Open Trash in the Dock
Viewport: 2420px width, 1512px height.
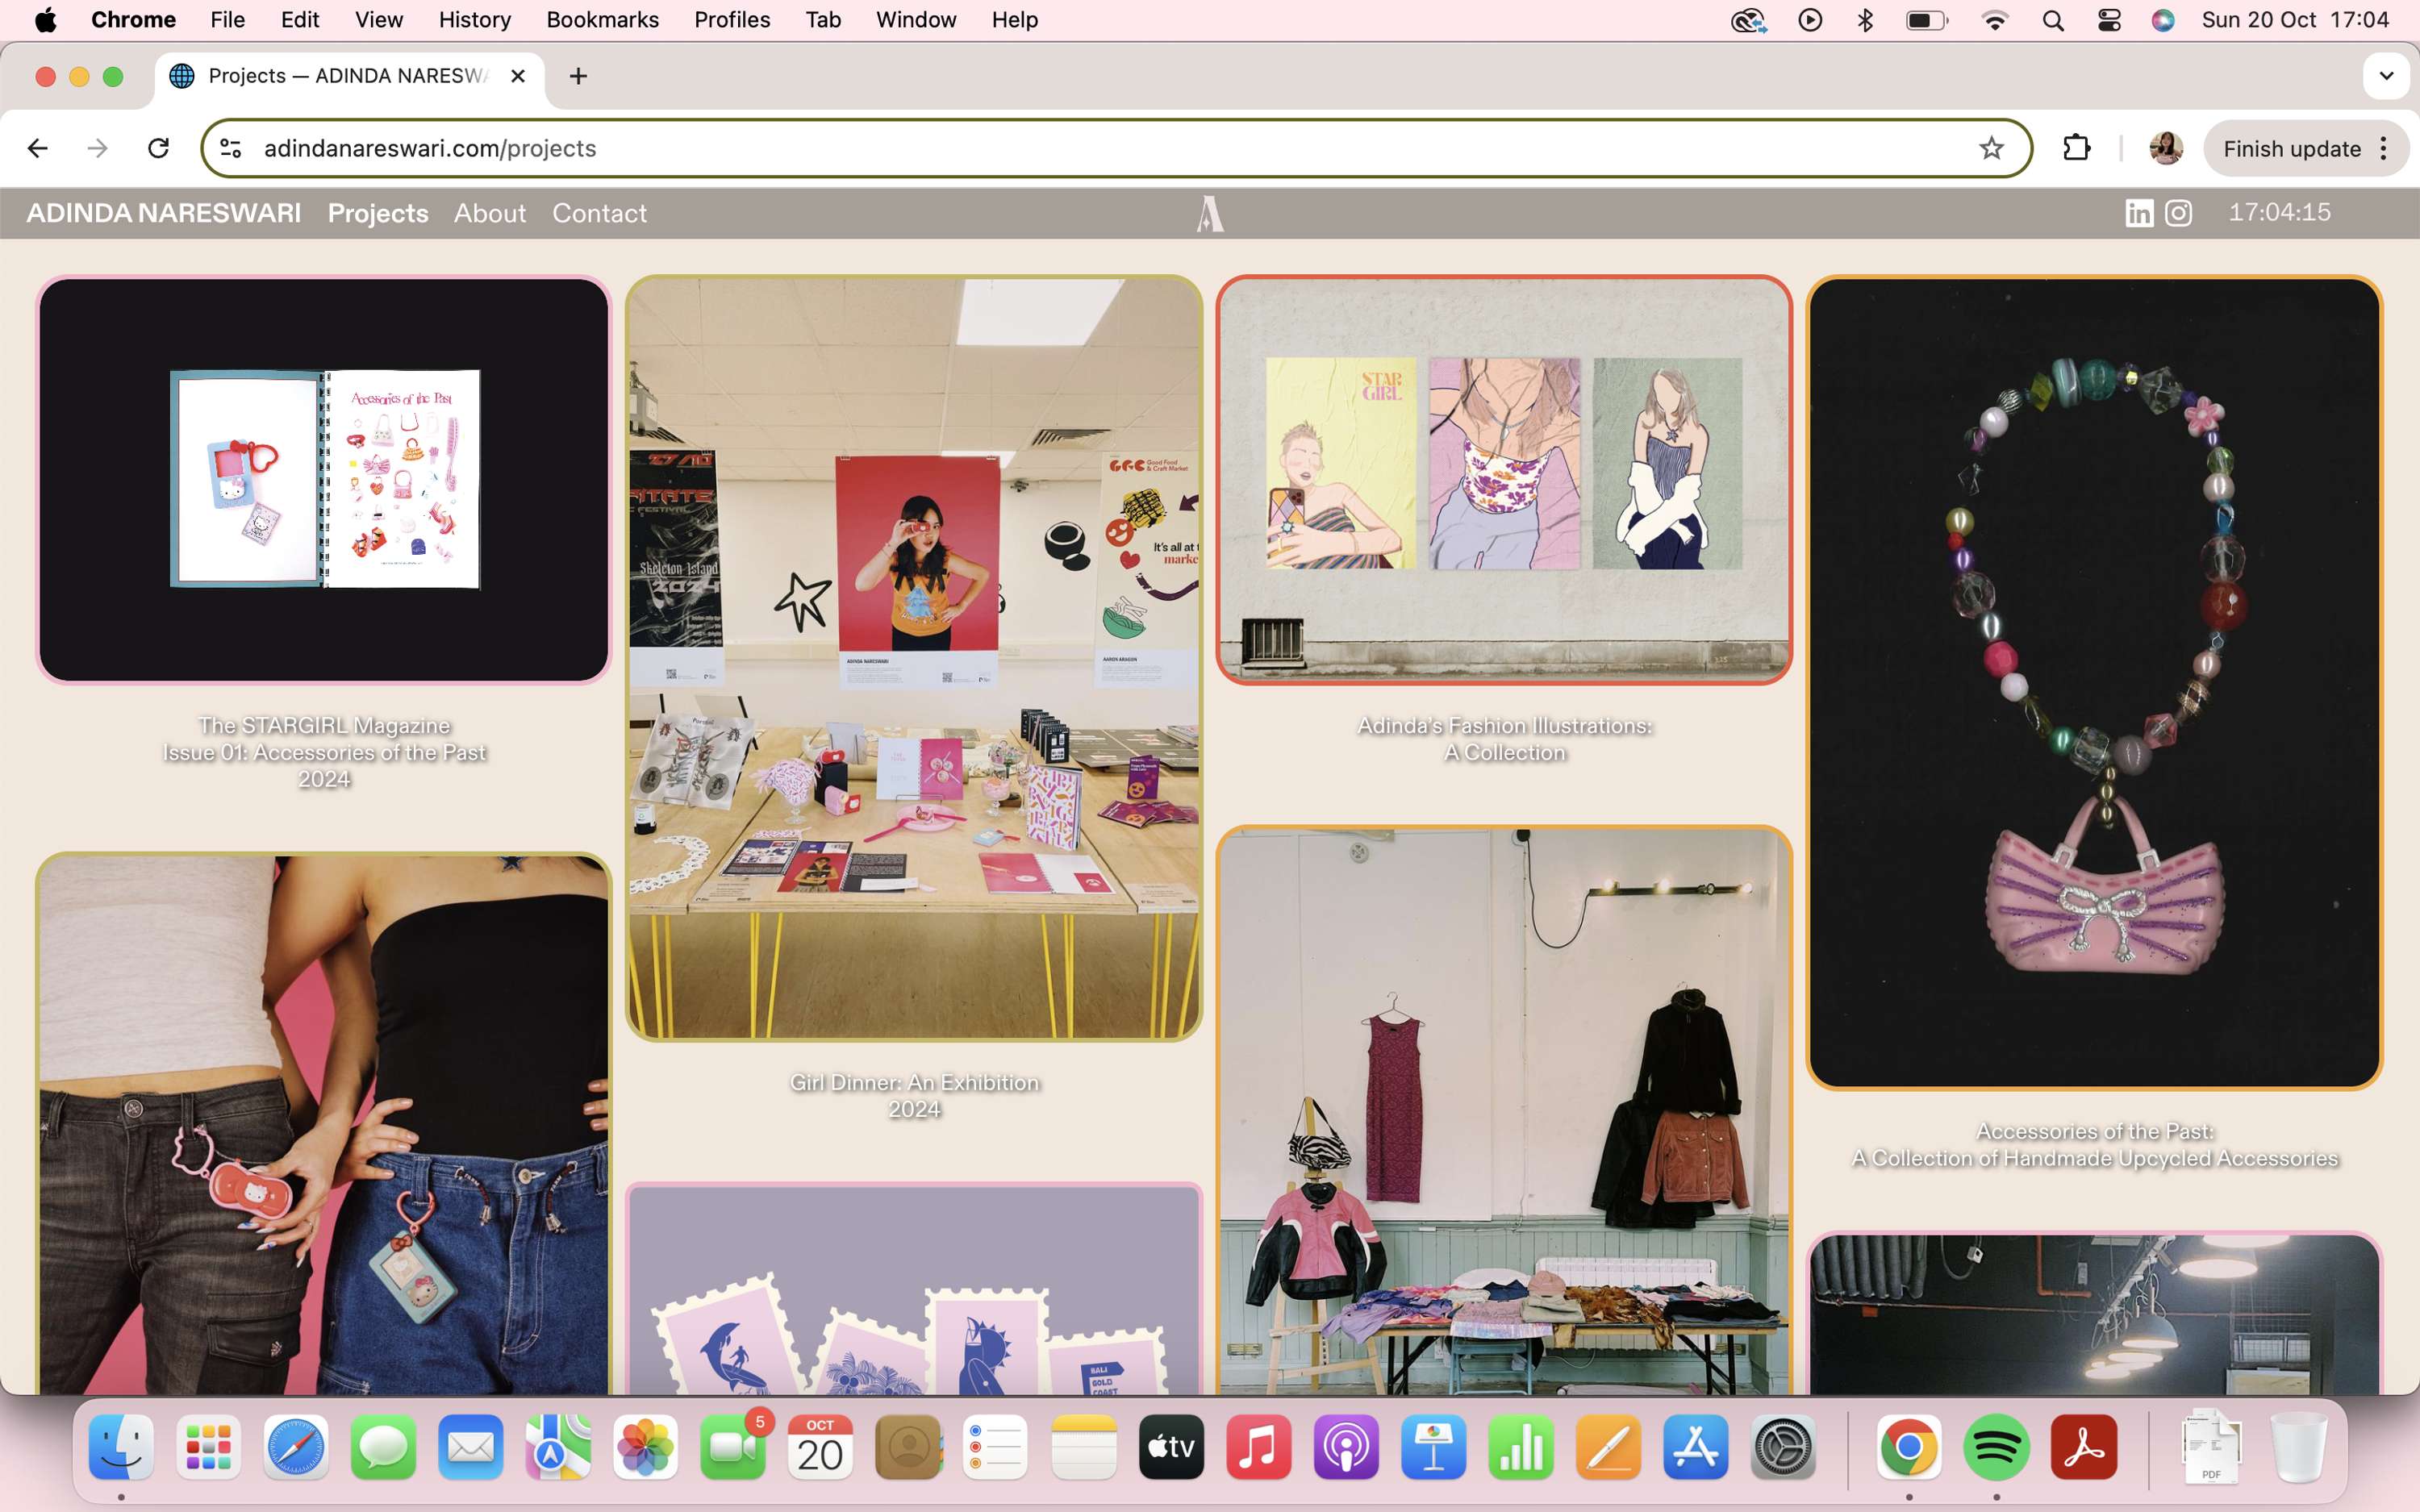click(x=2299, y=1447)
